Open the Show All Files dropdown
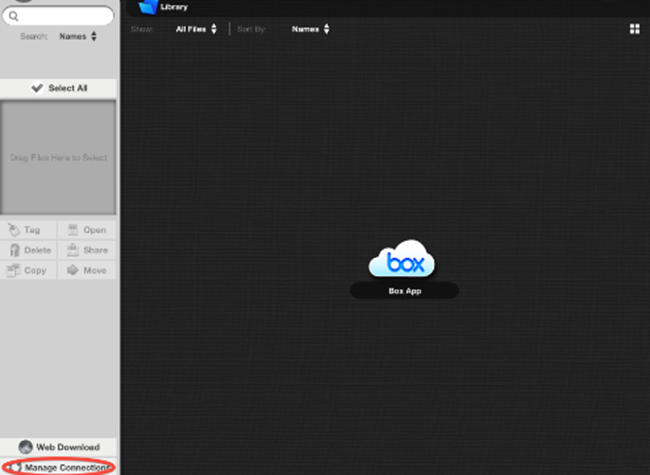The height and width of the screenshot is (475, 650). 196,29
